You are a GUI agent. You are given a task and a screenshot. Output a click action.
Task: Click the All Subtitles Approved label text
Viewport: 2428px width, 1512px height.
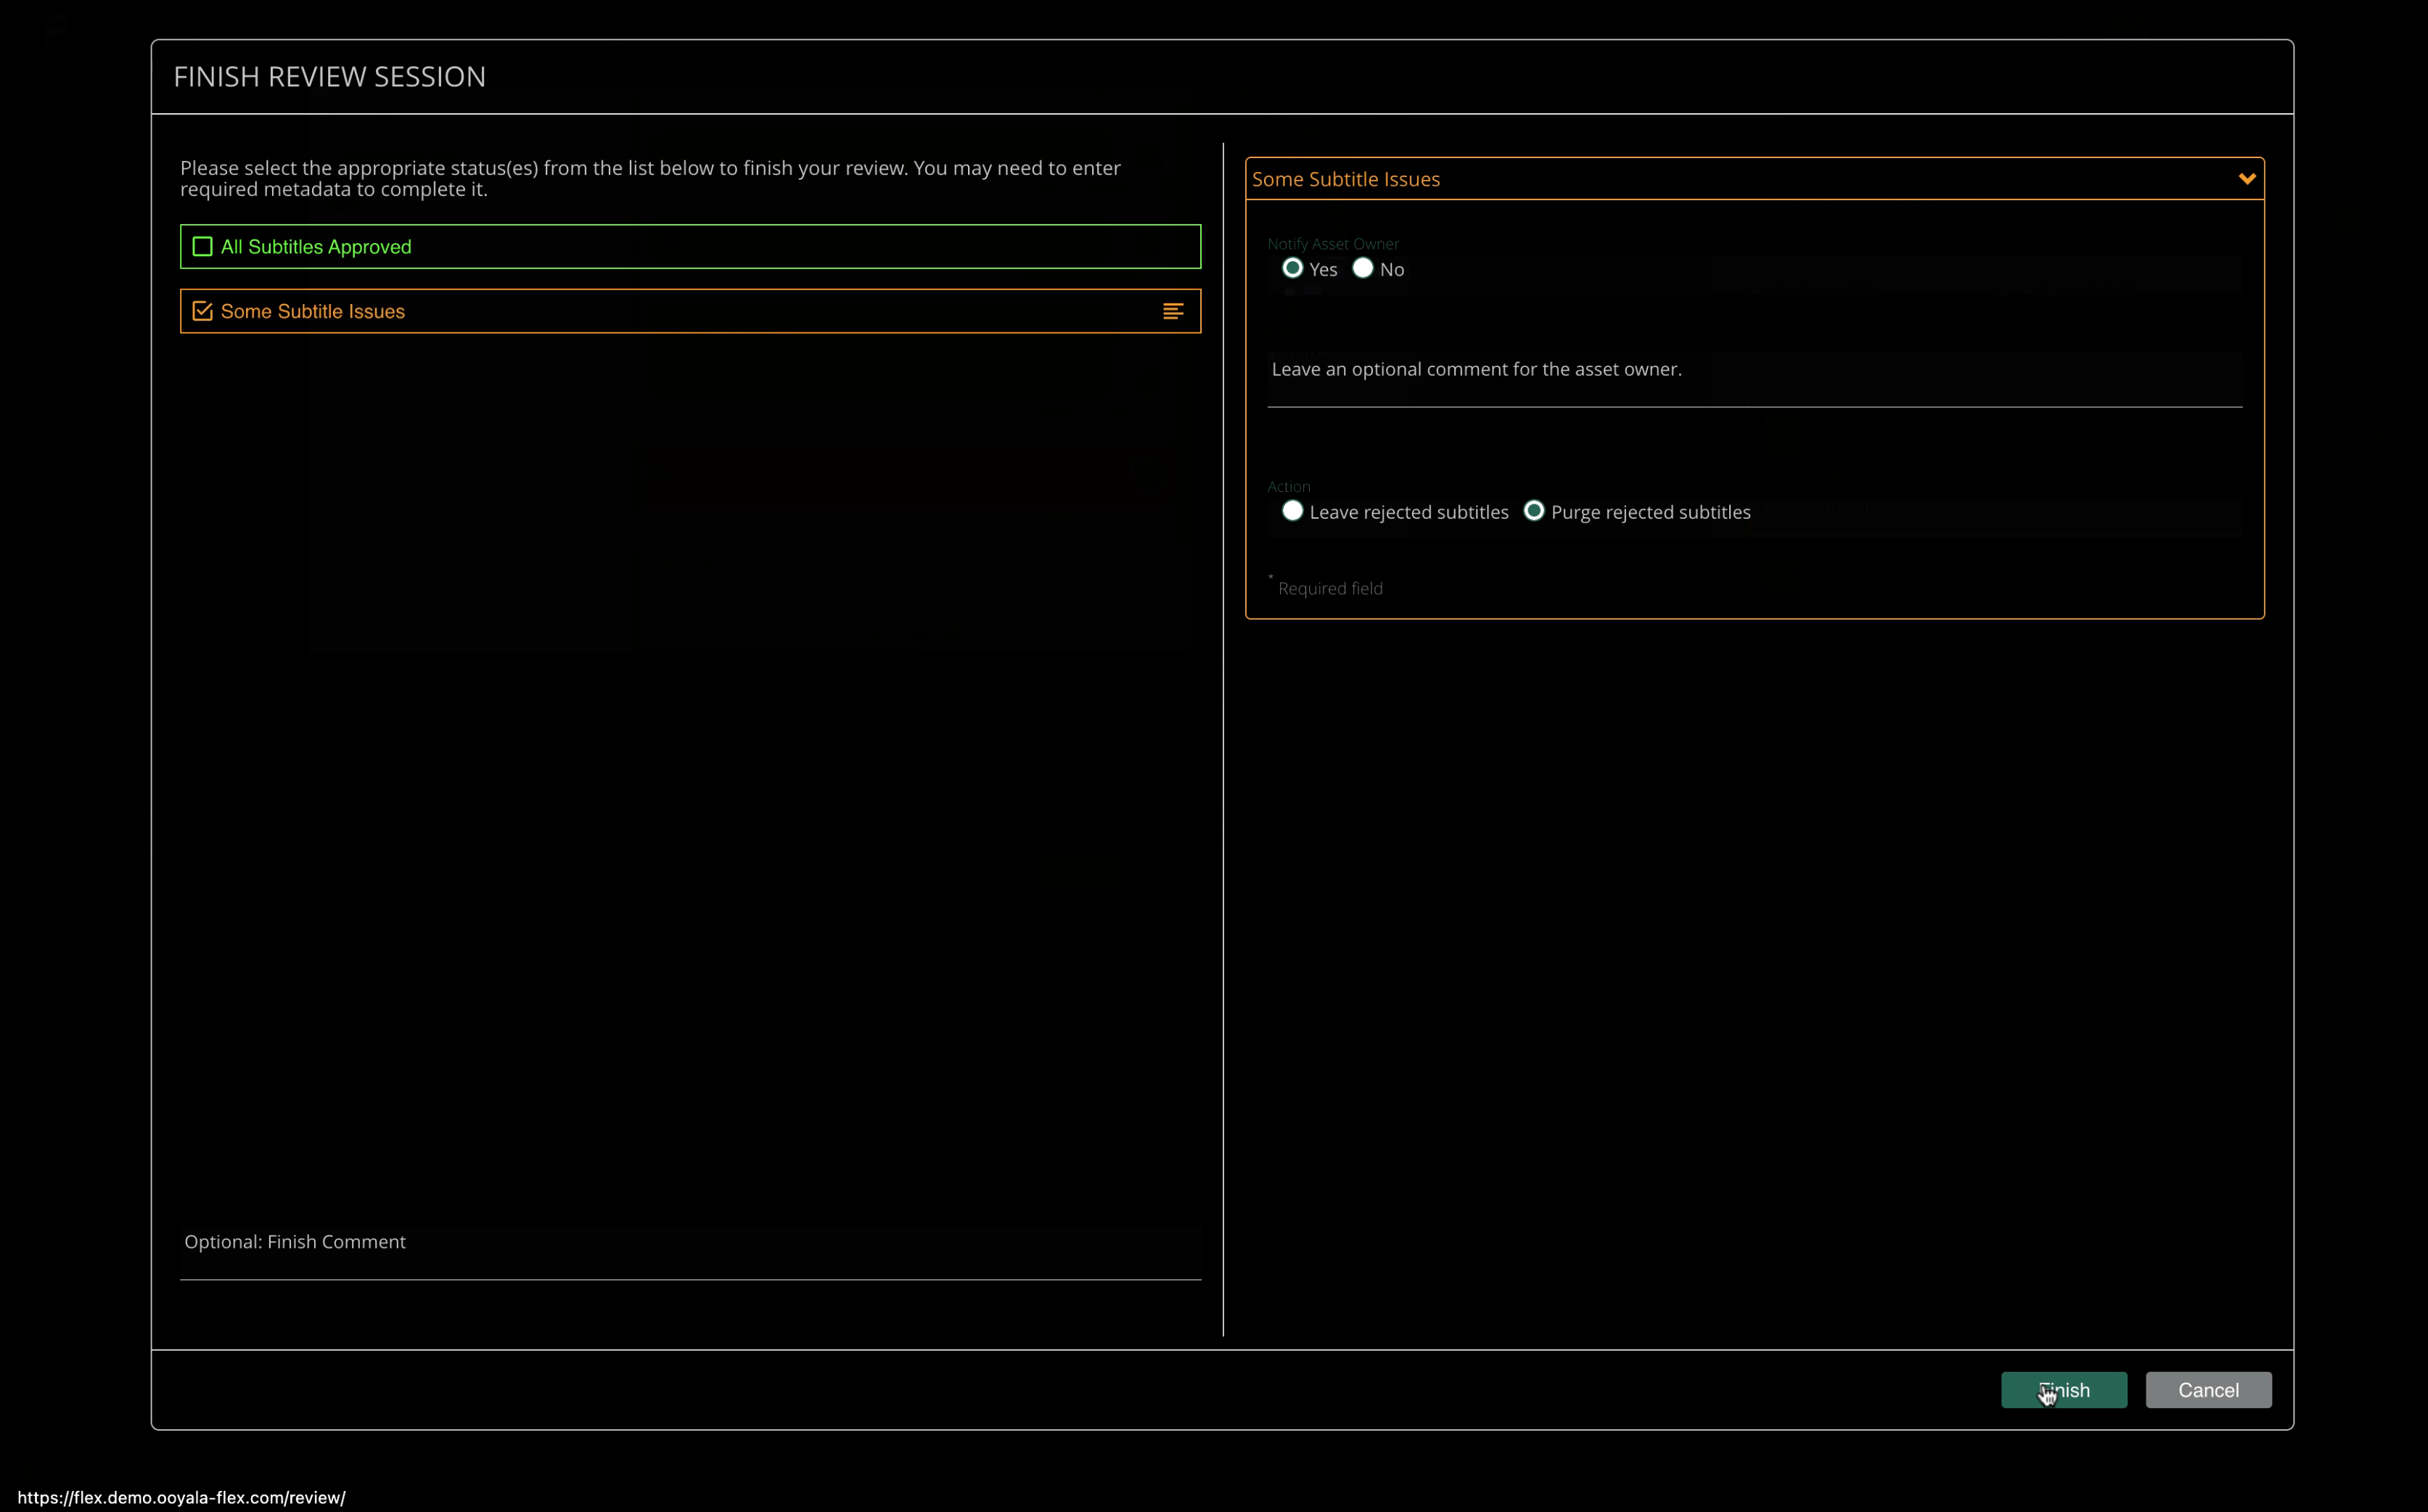pyautogui.click(x=316, y=247)
